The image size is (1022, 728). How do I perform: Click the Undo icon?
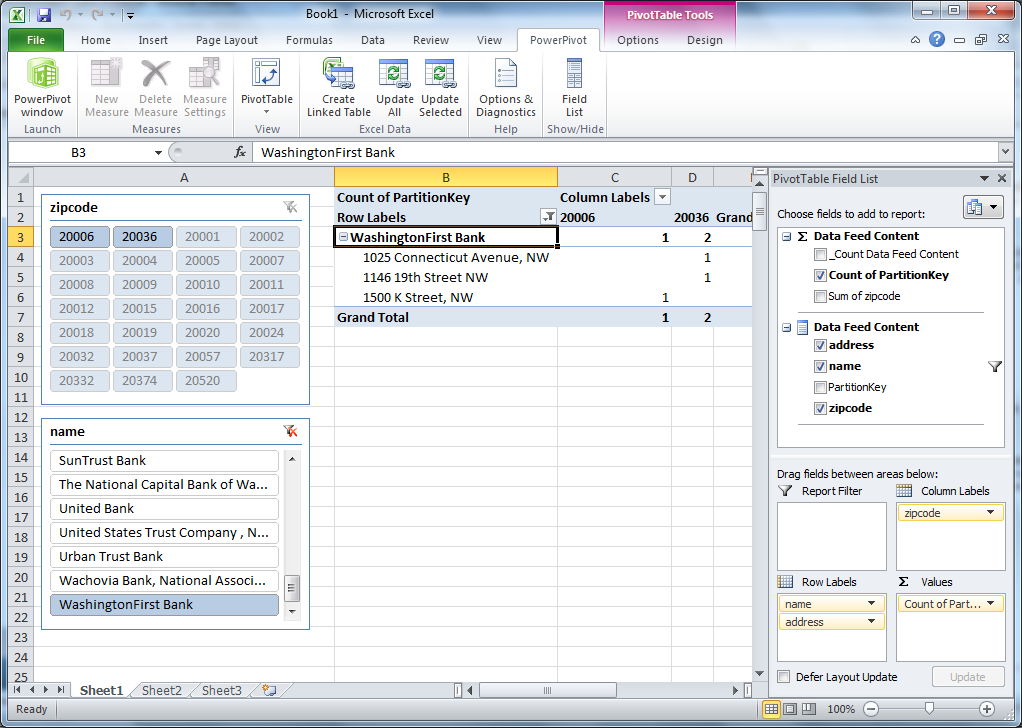point(65,14)
